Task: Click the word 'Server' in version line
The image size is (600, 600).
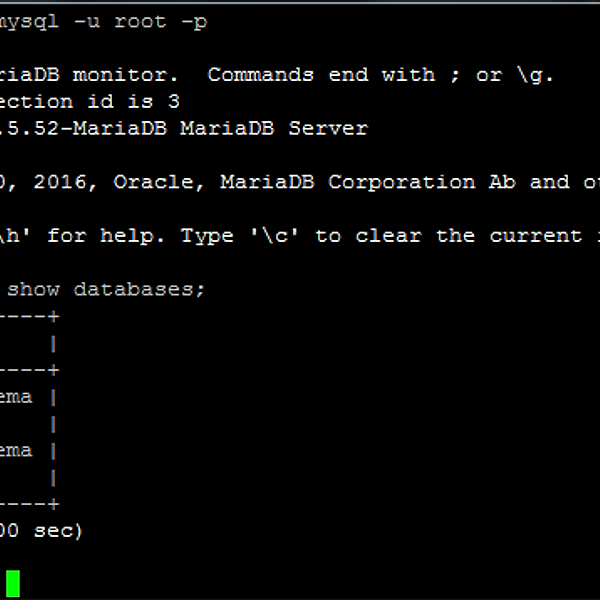Action: click(328, 128)
